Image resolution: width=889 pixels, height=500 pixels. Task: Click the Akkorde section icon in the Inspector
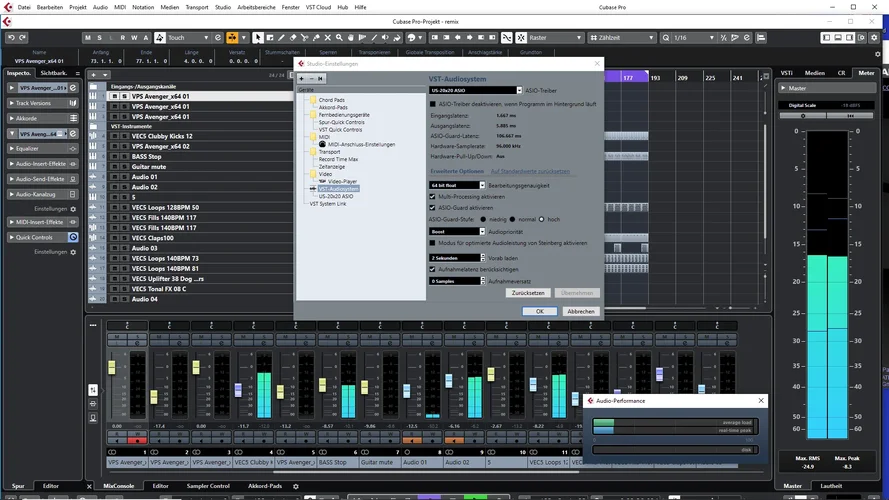click(73, 118)
